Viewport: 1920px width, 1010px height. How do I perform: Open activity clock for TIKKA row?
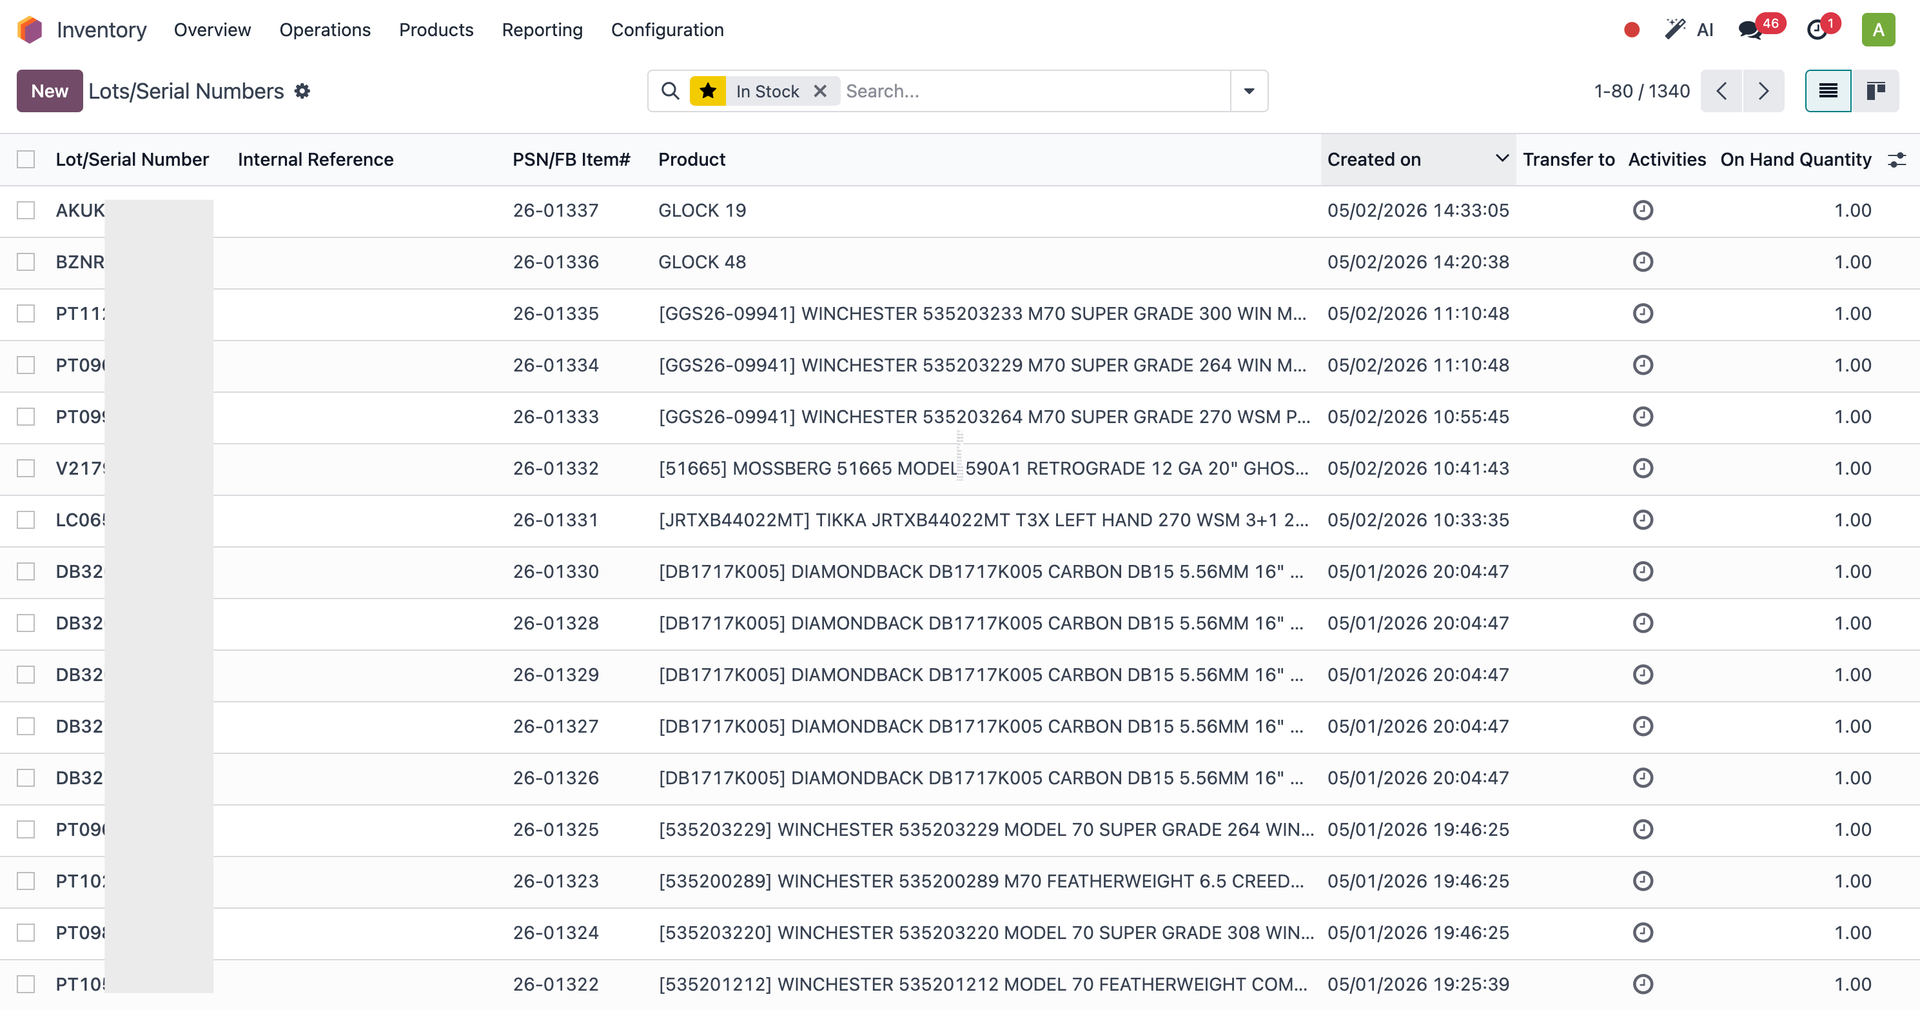tap(1643, 520)
